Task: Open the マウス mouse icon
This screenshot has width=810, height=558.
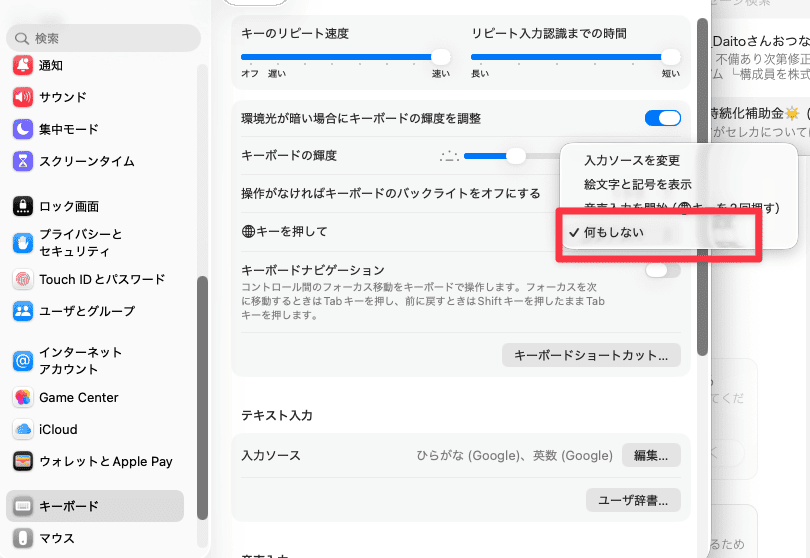Action: (x=23, y=538)
